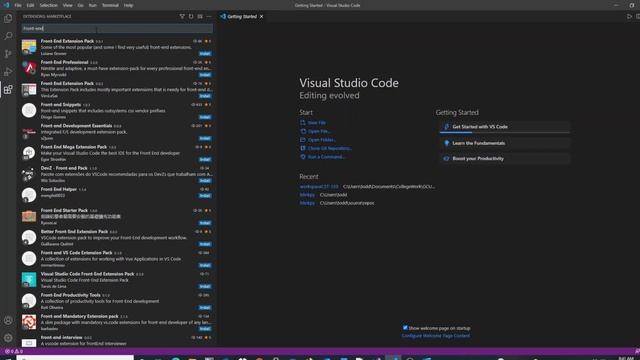This screenshot has width=640, height=360.
Task: Open the Selection menu
Action: coord(49,5)
